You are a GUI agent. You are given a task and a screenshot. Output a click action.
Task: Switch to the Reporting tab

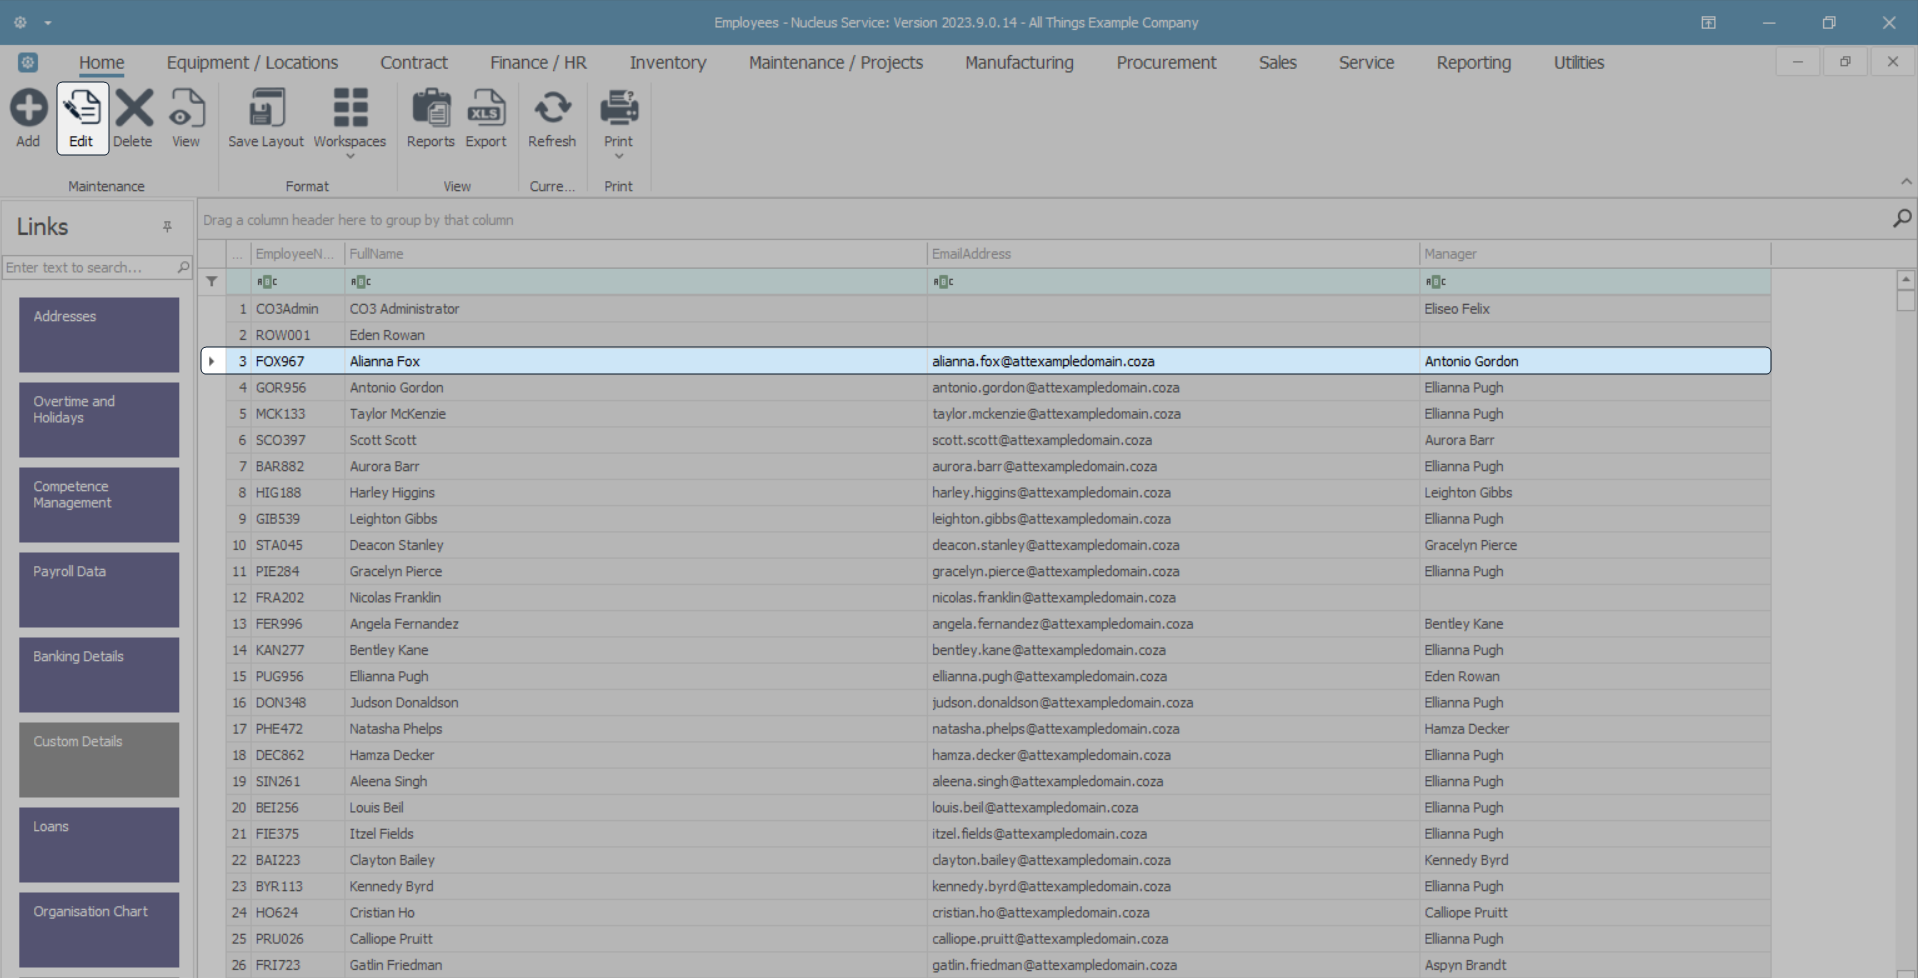(1474, 62)
